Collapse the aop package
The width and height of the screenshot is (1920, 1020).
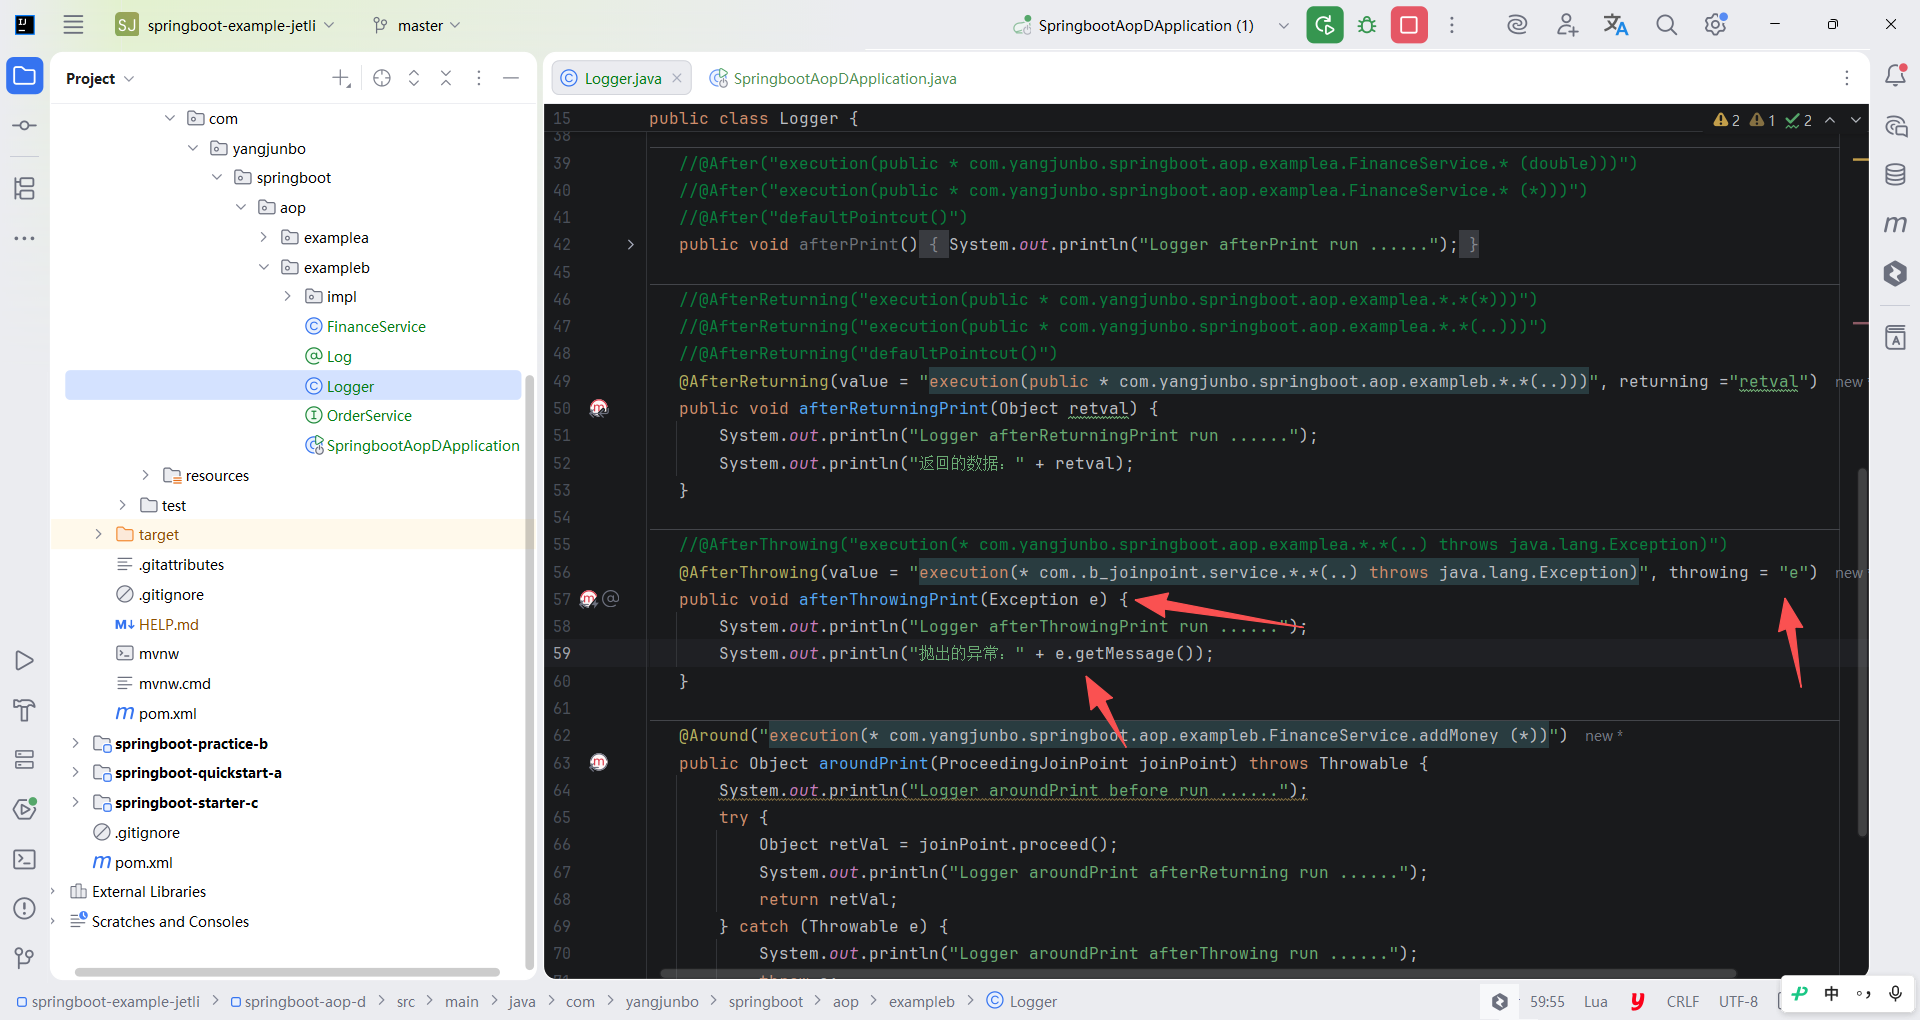pos(241,207)
